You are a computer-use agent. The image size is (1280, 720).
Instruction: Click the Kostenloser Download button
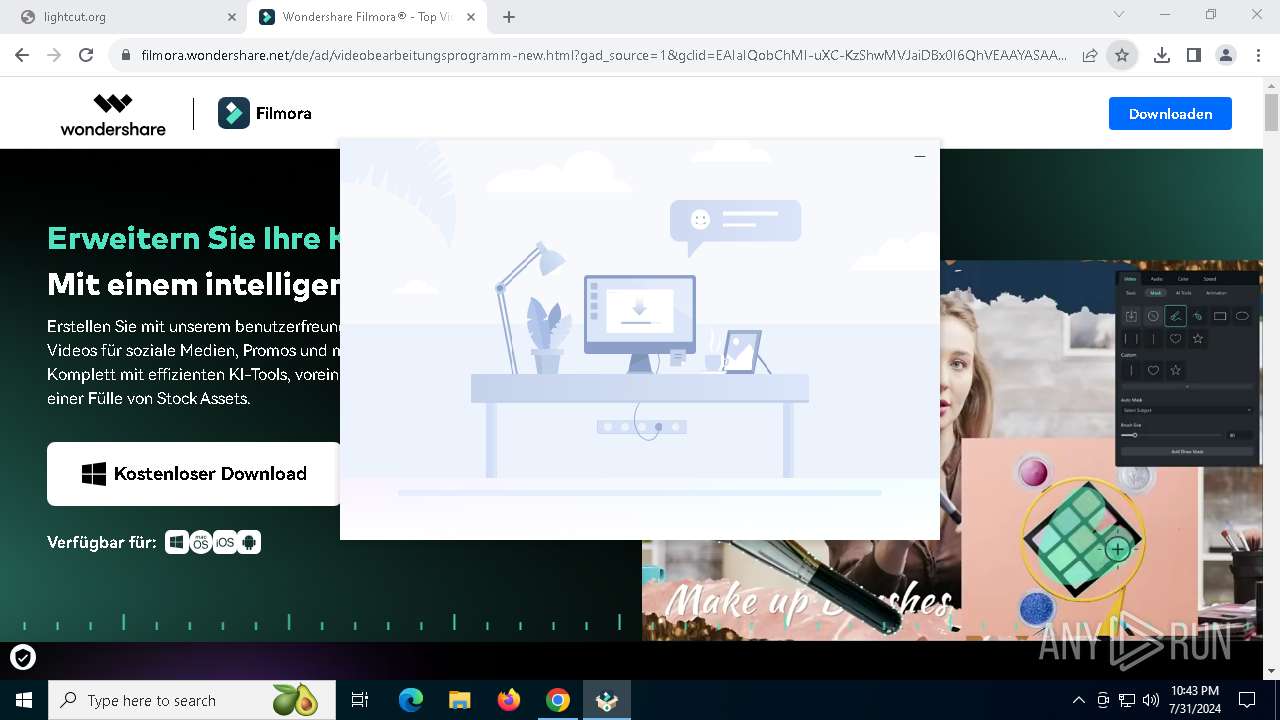pos(194,474)
